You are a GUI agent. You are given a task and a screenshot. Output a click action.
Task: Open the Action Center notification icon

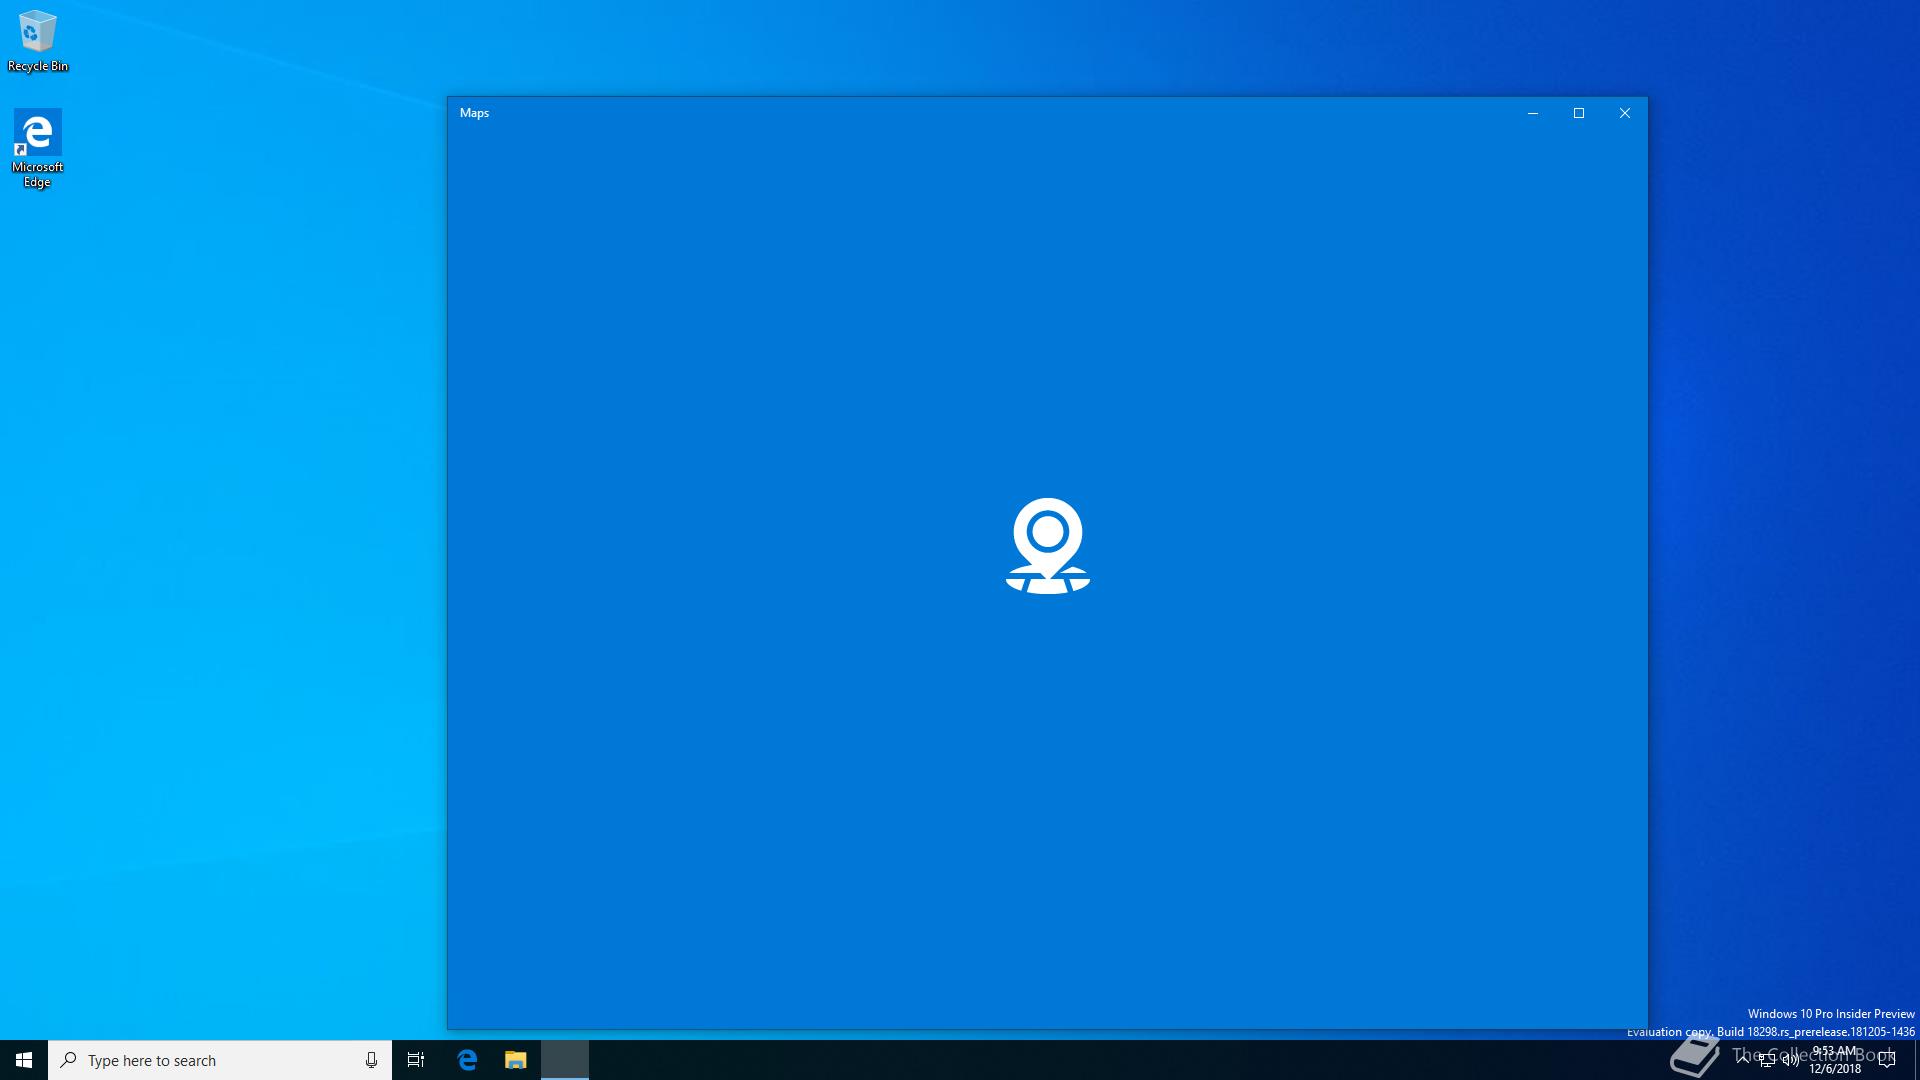[x=1887, y=1060]
